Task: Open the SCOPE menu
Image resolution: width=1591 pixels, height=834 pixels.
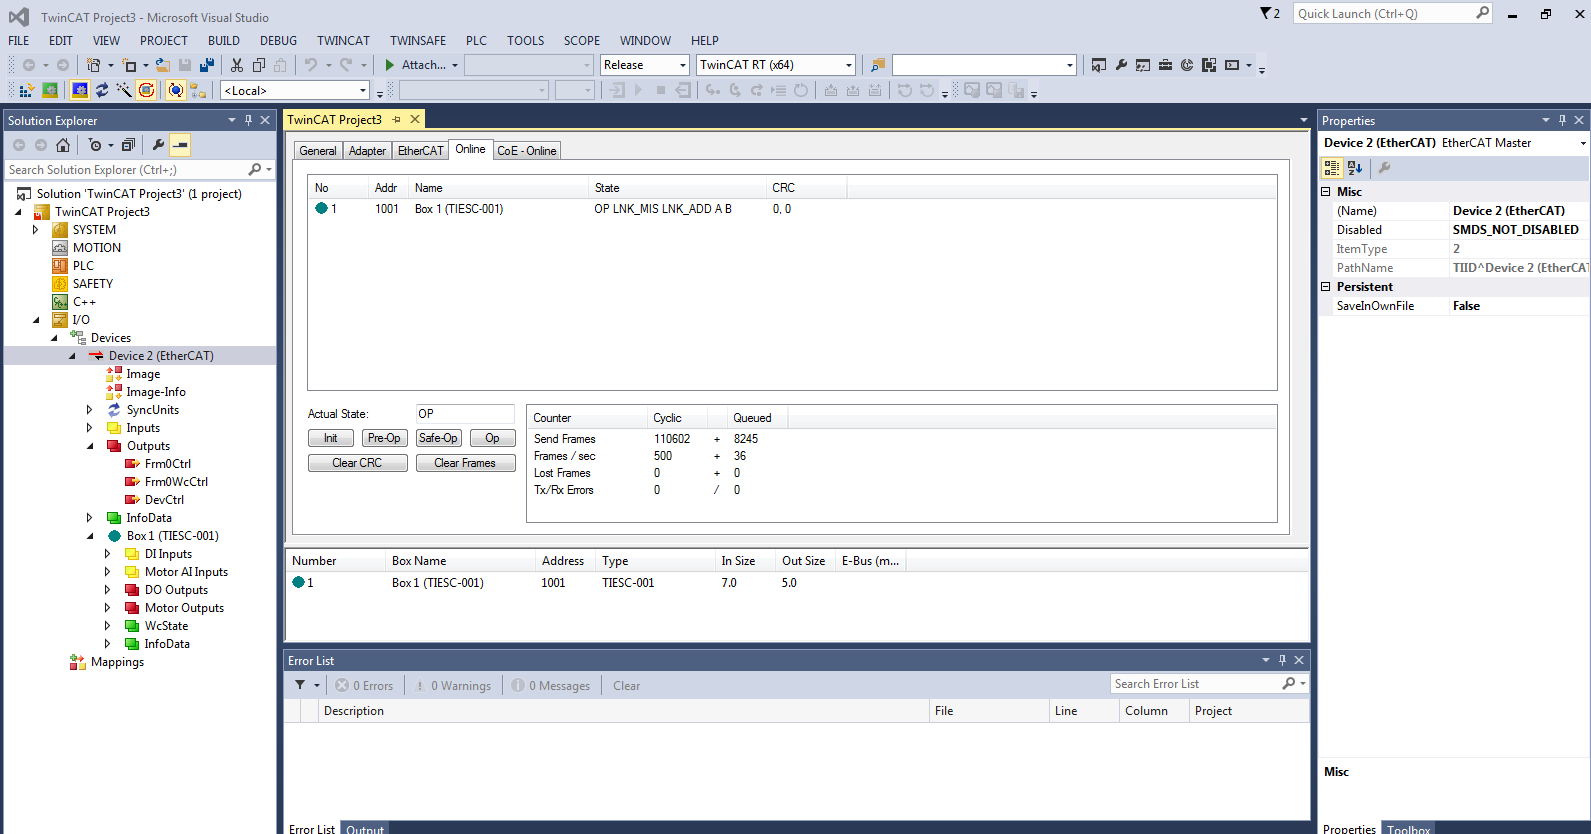Action: coord(582,41)
